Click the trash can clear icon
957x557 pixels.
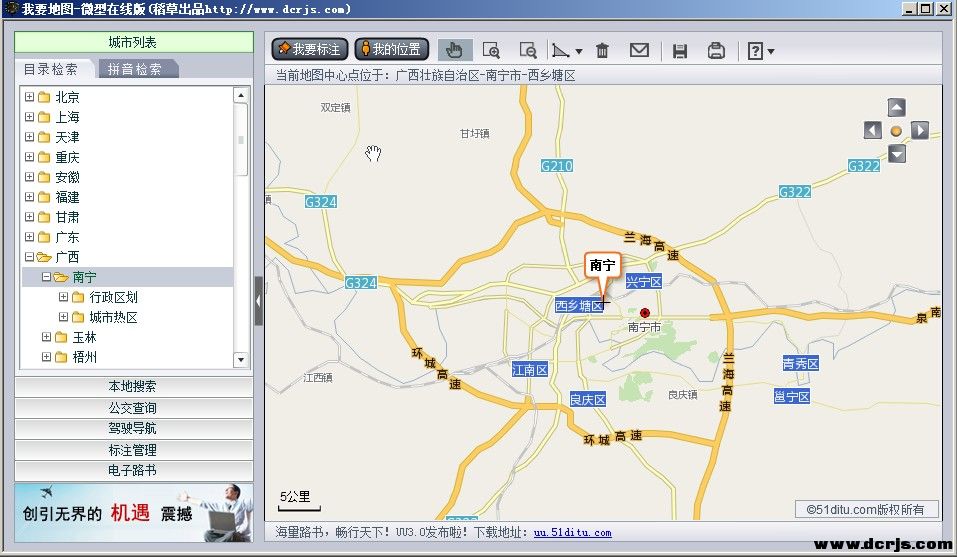click(602, 50)
